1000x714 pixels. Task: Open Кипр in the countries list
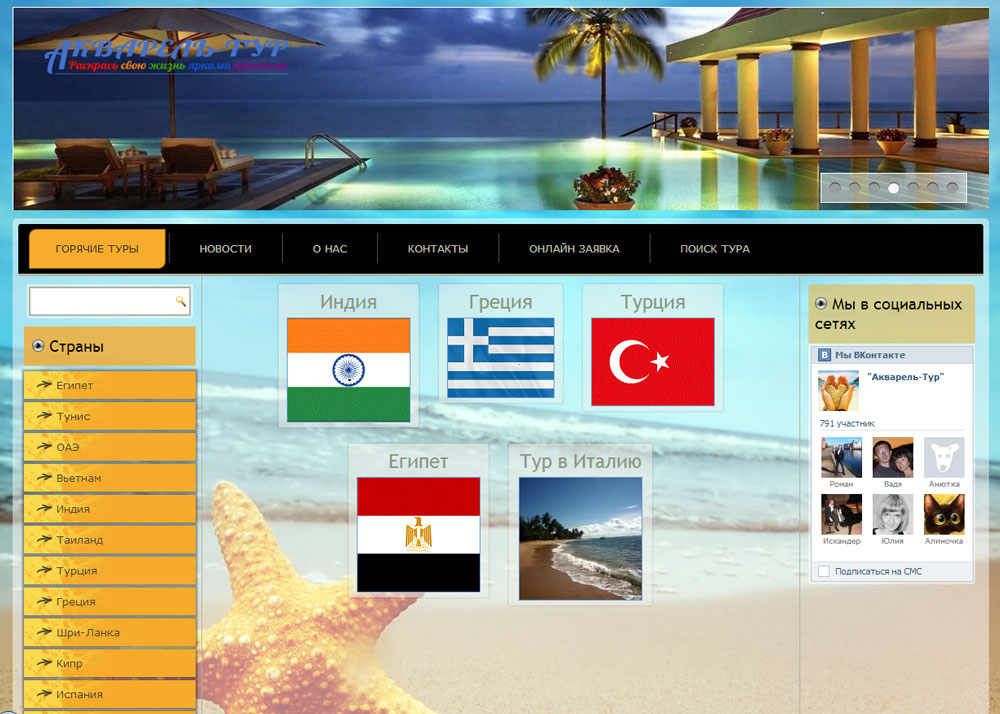tap(110, 663)
